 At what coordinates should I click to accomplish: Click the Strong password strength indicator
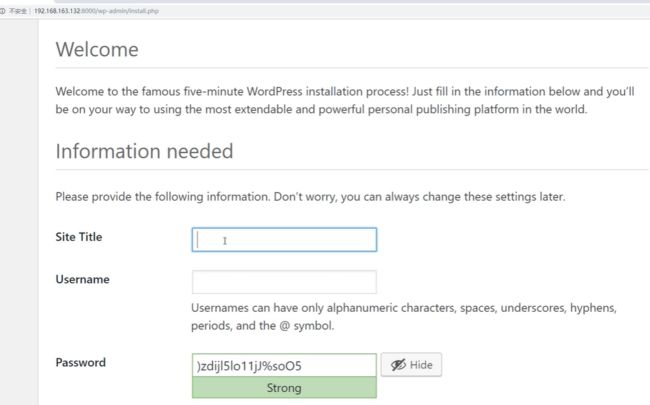[284, 388]
